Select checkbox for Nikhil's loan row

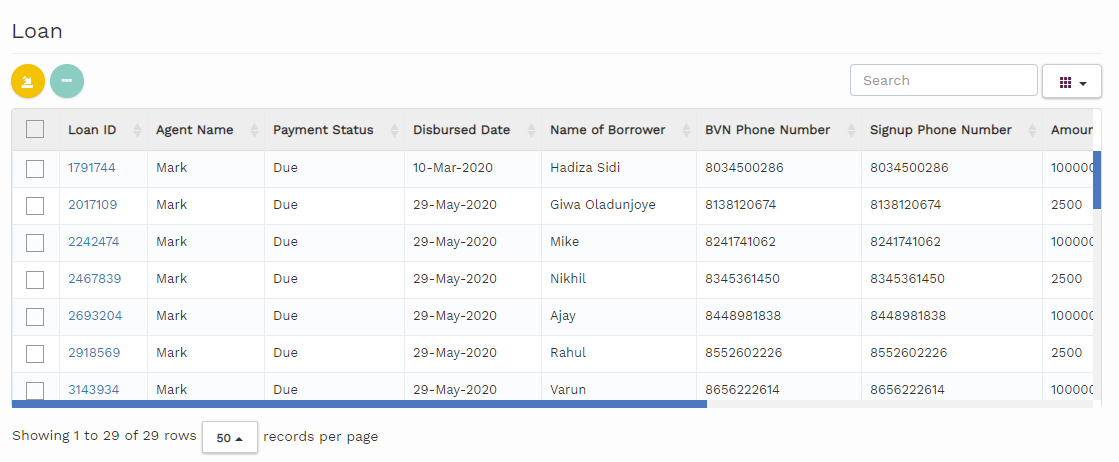pyautogui.click(x=35, y=279)
